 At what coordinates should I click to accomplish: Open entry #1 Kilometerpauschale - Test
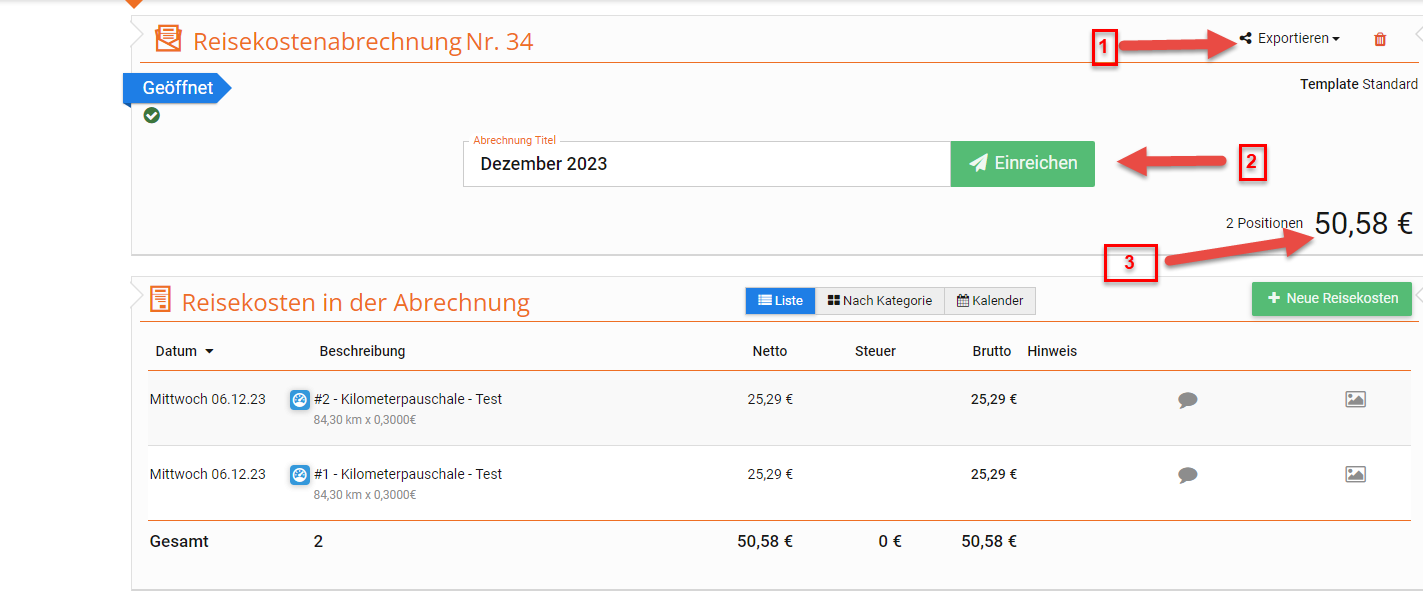click(x=408, y=474)
